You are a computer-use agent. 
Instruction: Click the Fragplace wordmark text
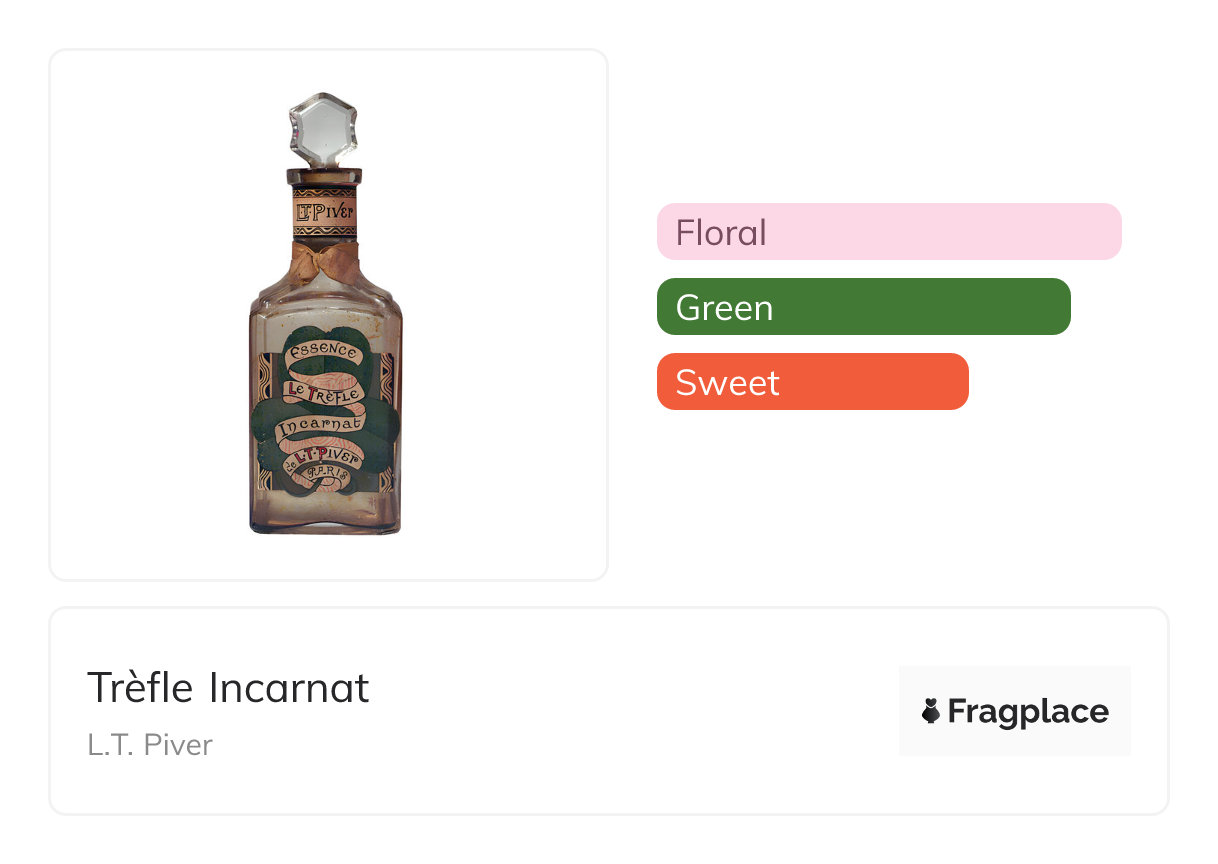(x=1028, y=711)
